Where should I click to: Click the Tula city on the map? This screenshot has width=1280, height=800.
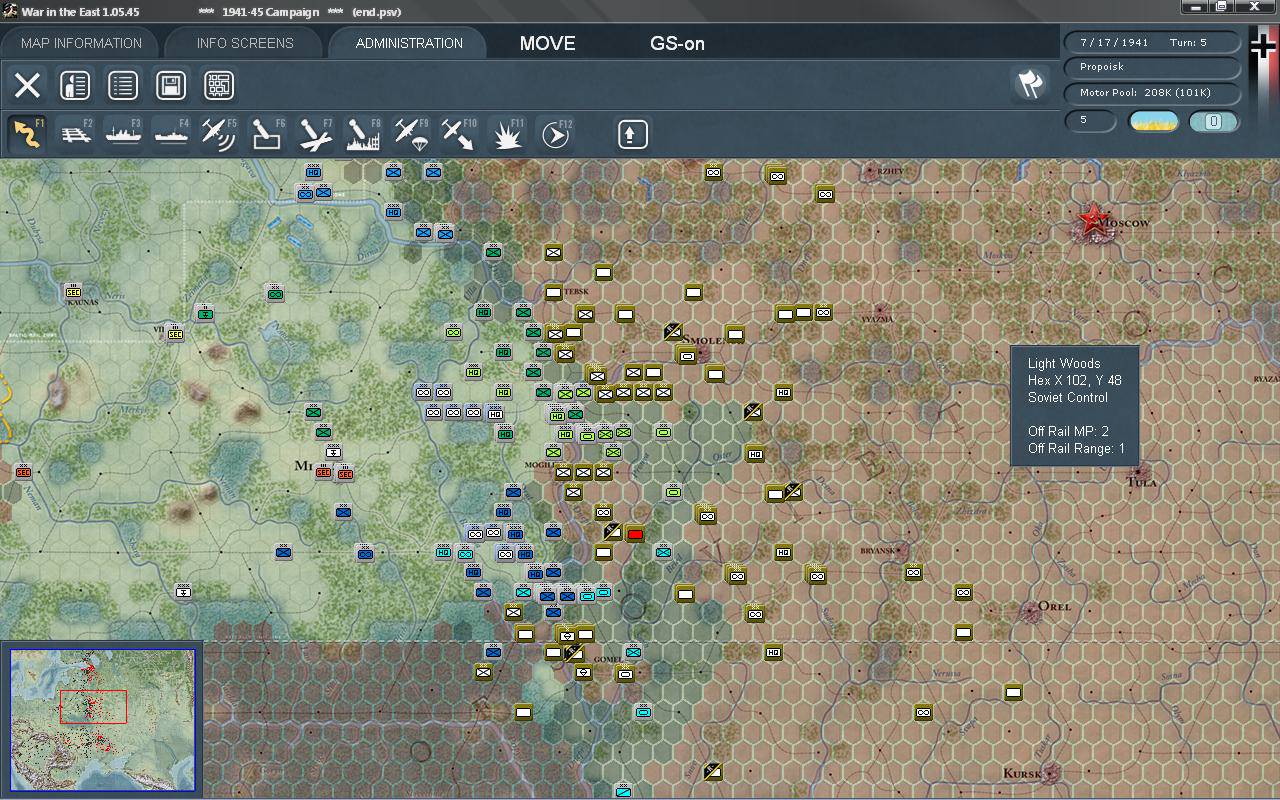[1140, 473]
